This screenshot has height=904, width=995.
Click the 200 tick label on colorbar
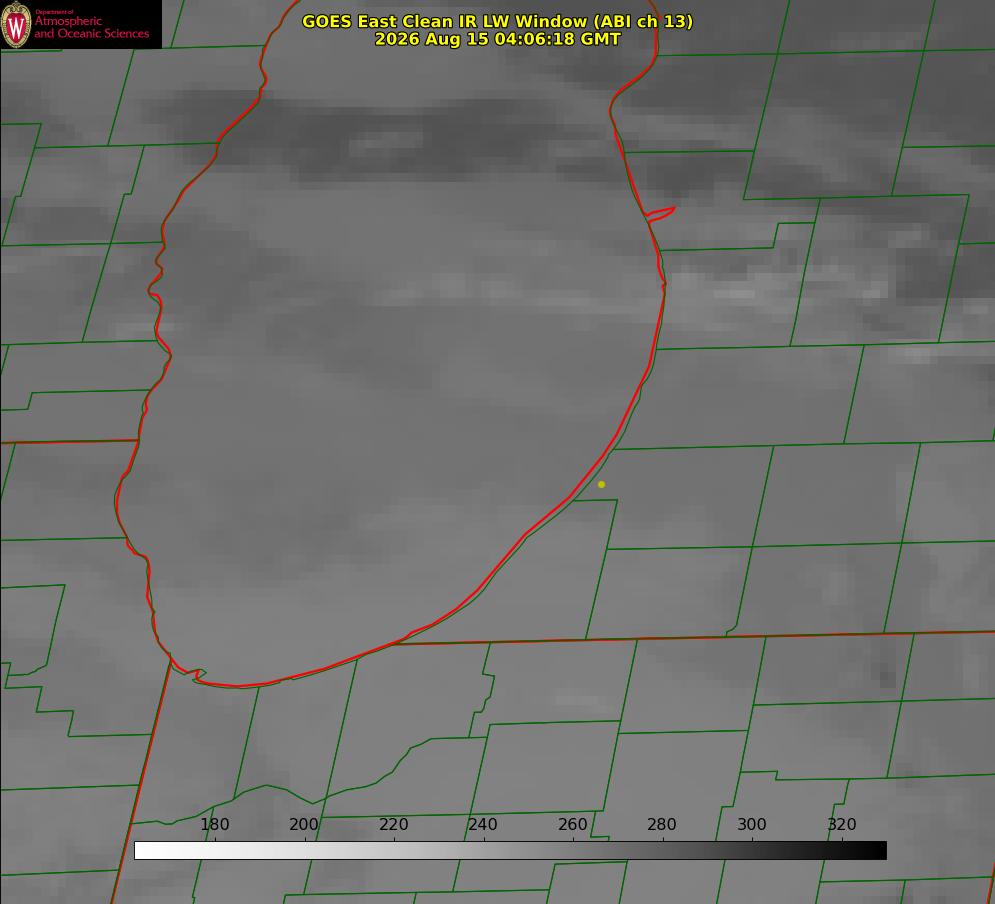coord(303,824)
